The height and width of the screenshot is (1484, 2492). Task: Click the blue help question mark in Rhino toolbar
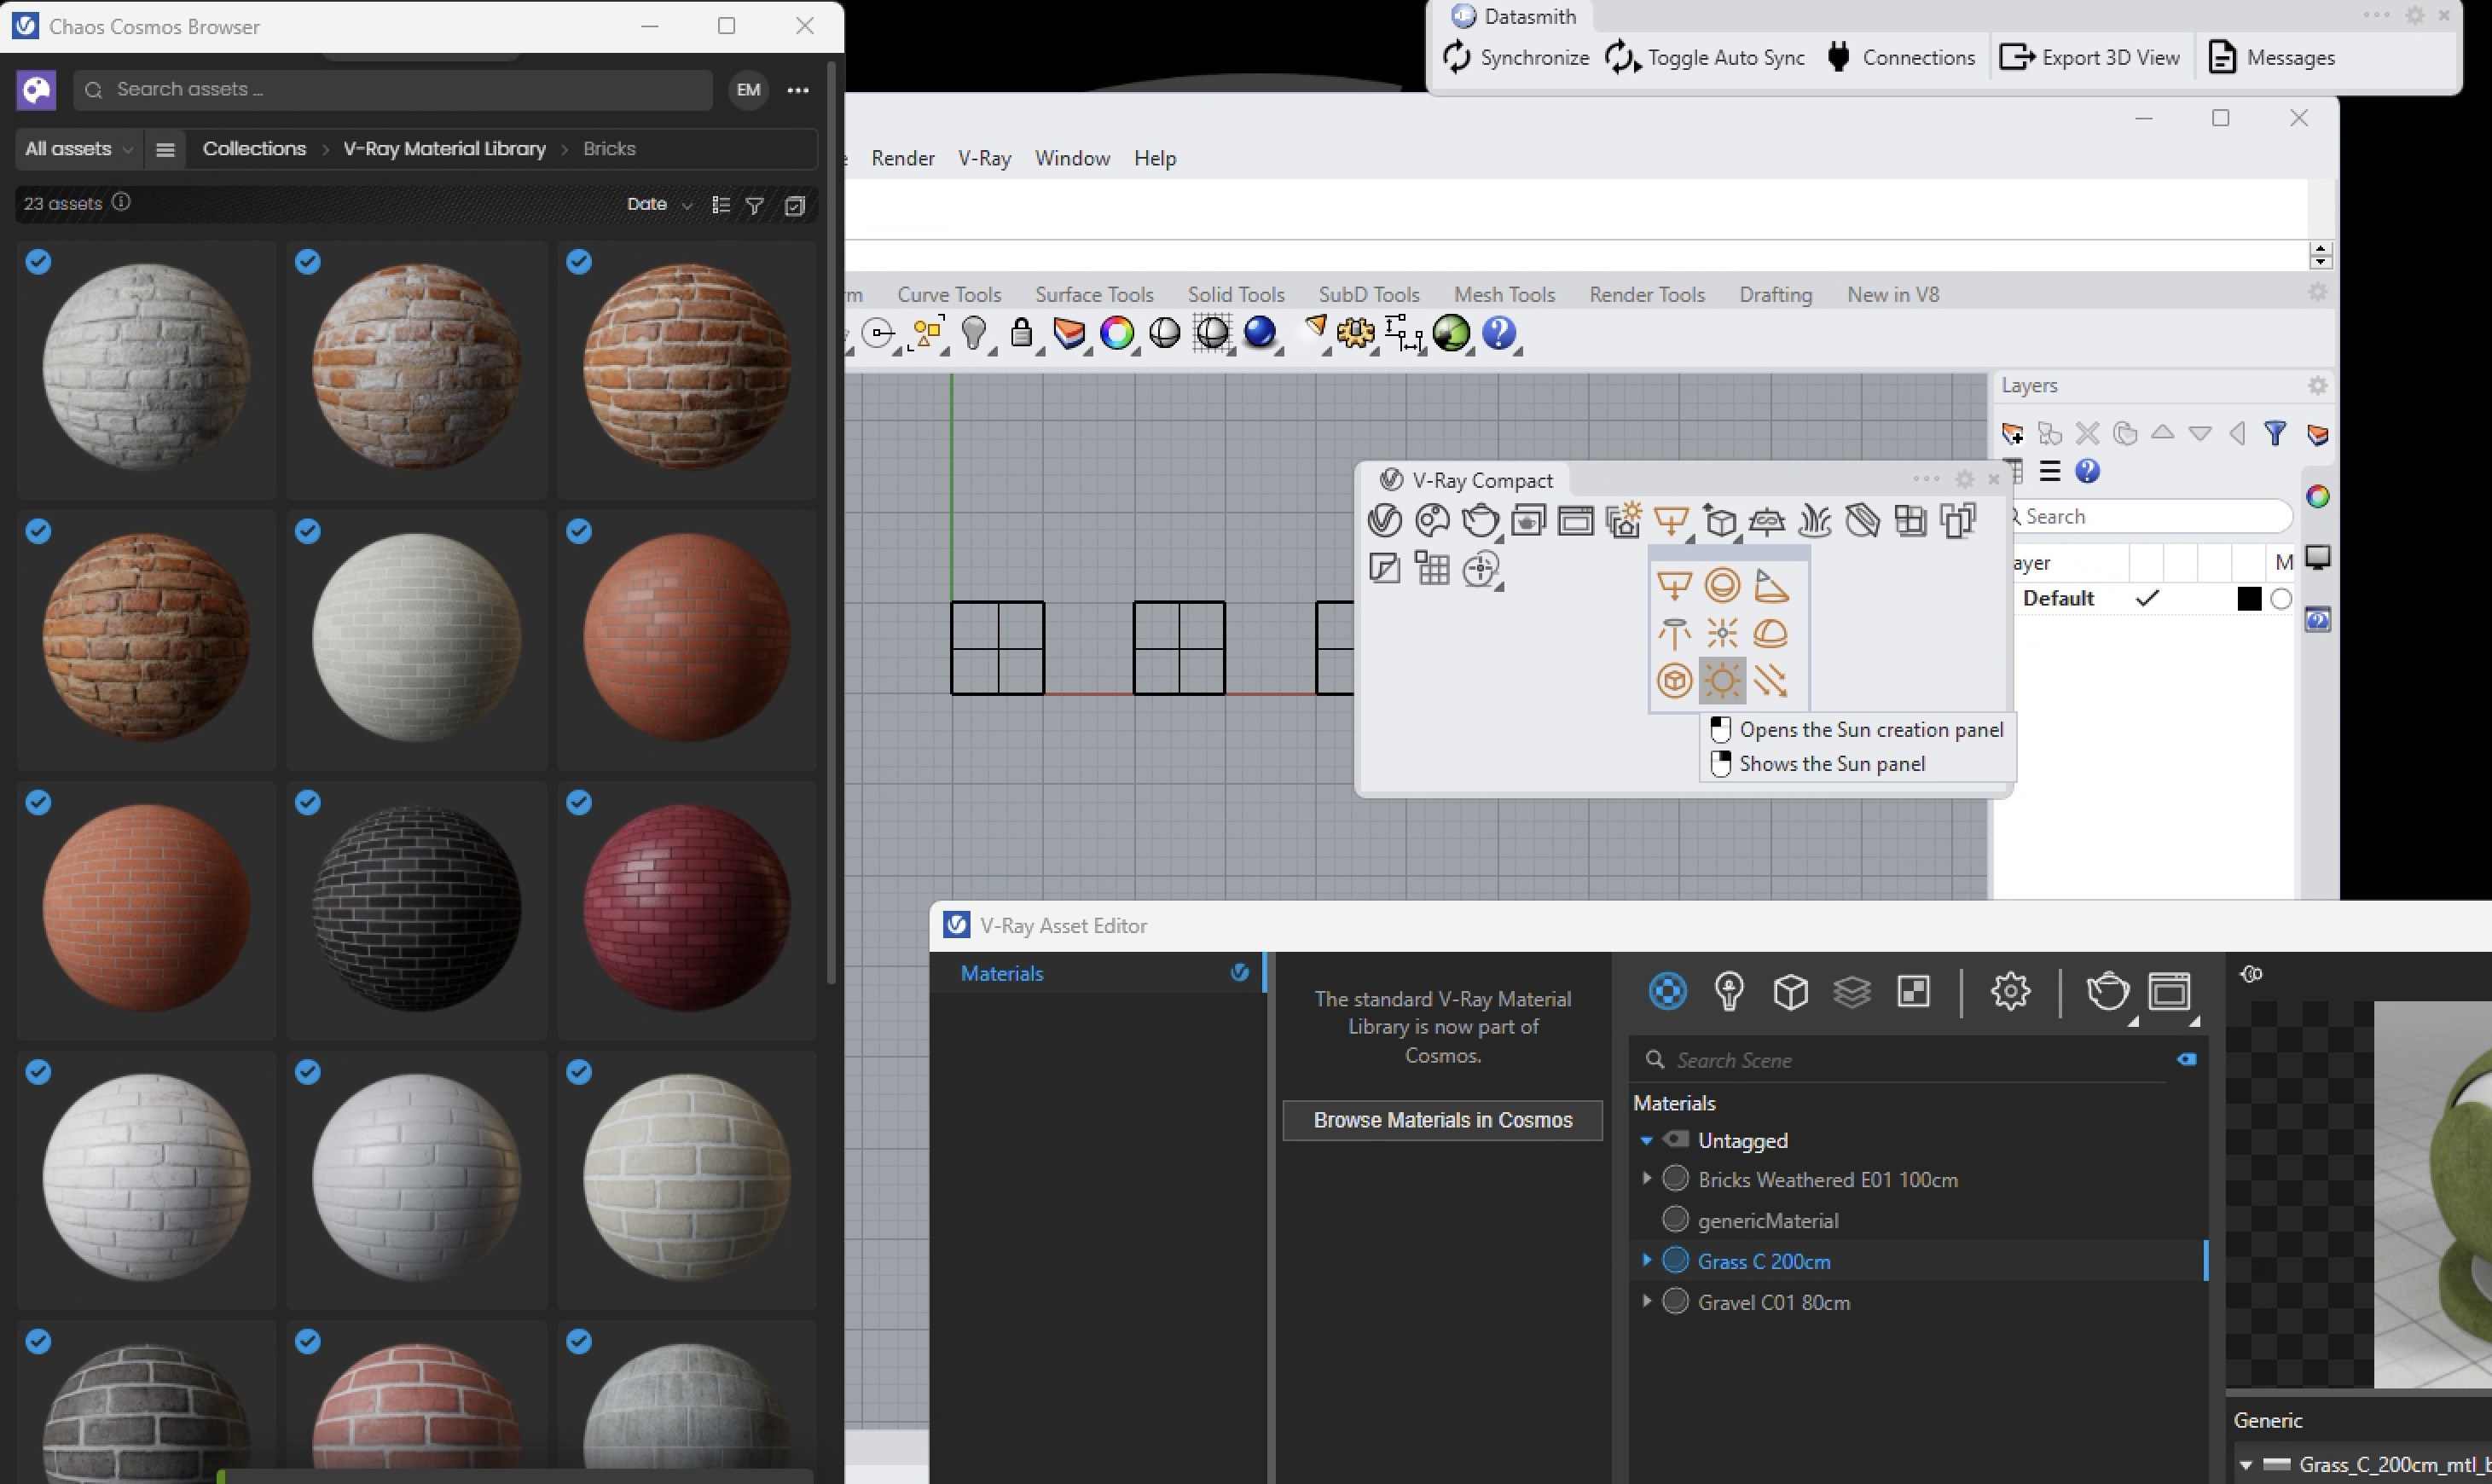click(x=1499, y=332)
